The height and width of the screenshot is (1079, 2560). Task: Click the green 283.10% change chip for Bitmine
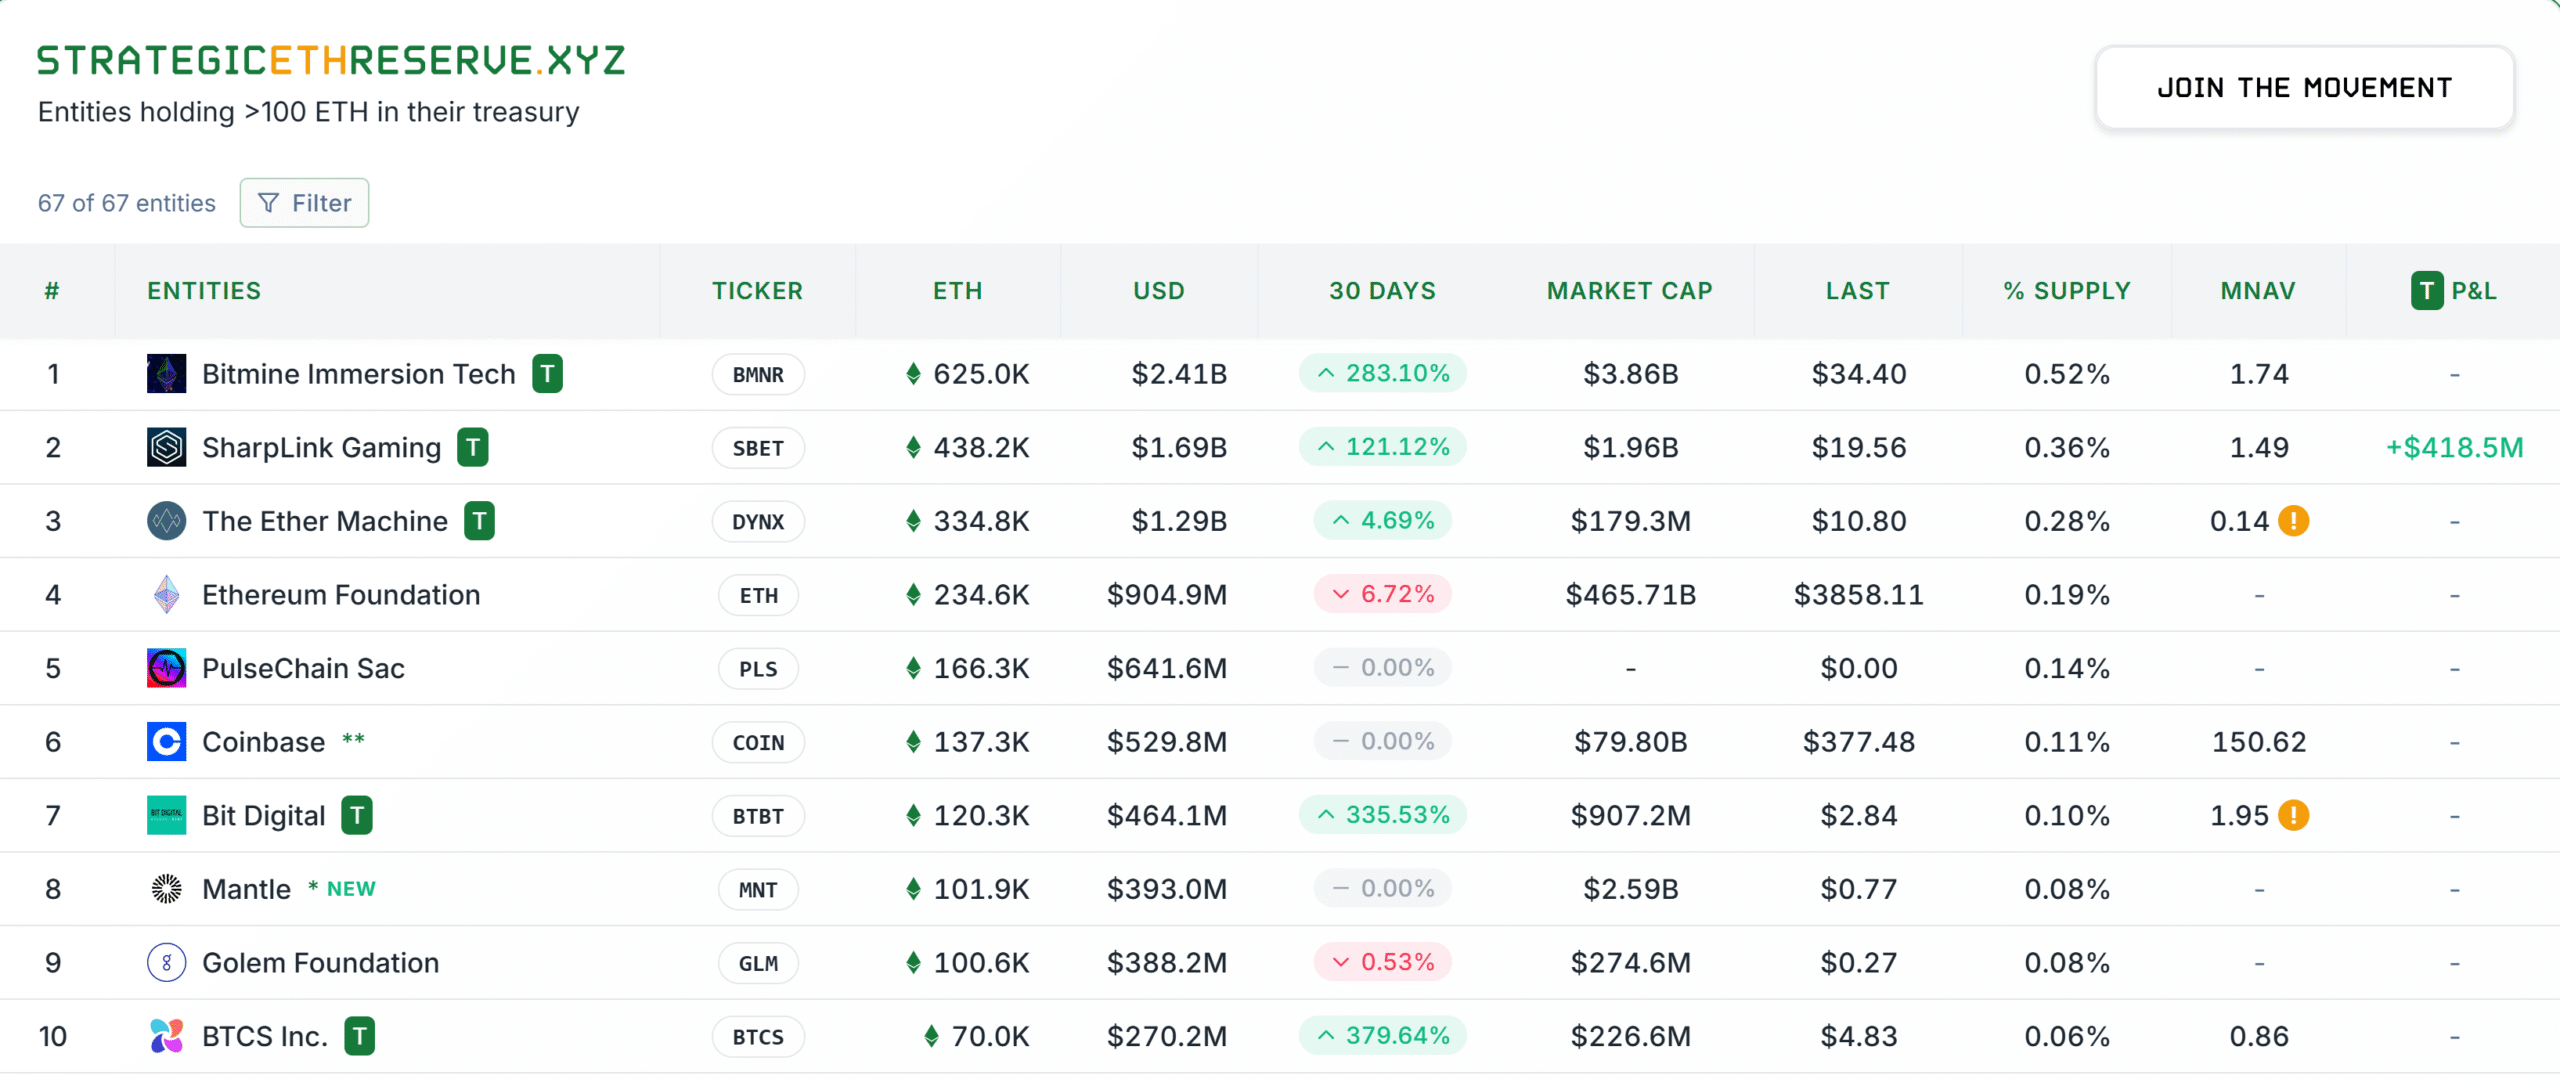pos(1381,373)
